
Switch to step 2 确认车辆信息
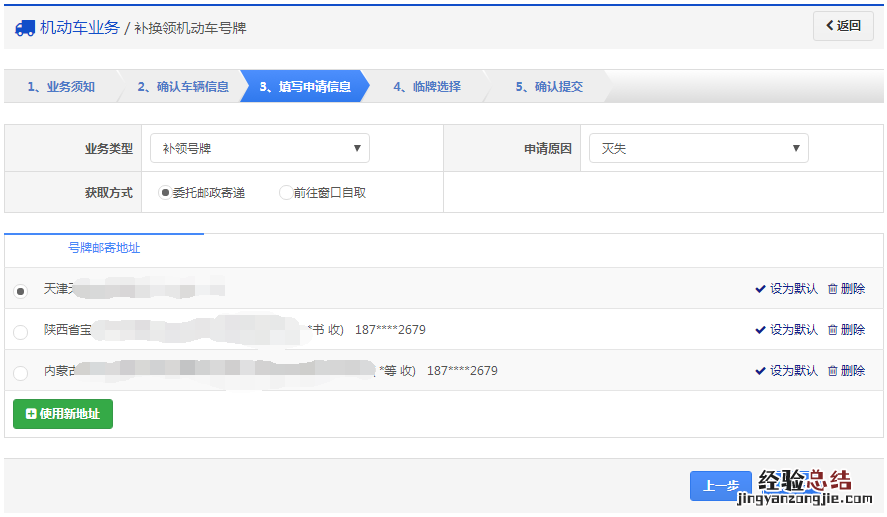[183, 87]
